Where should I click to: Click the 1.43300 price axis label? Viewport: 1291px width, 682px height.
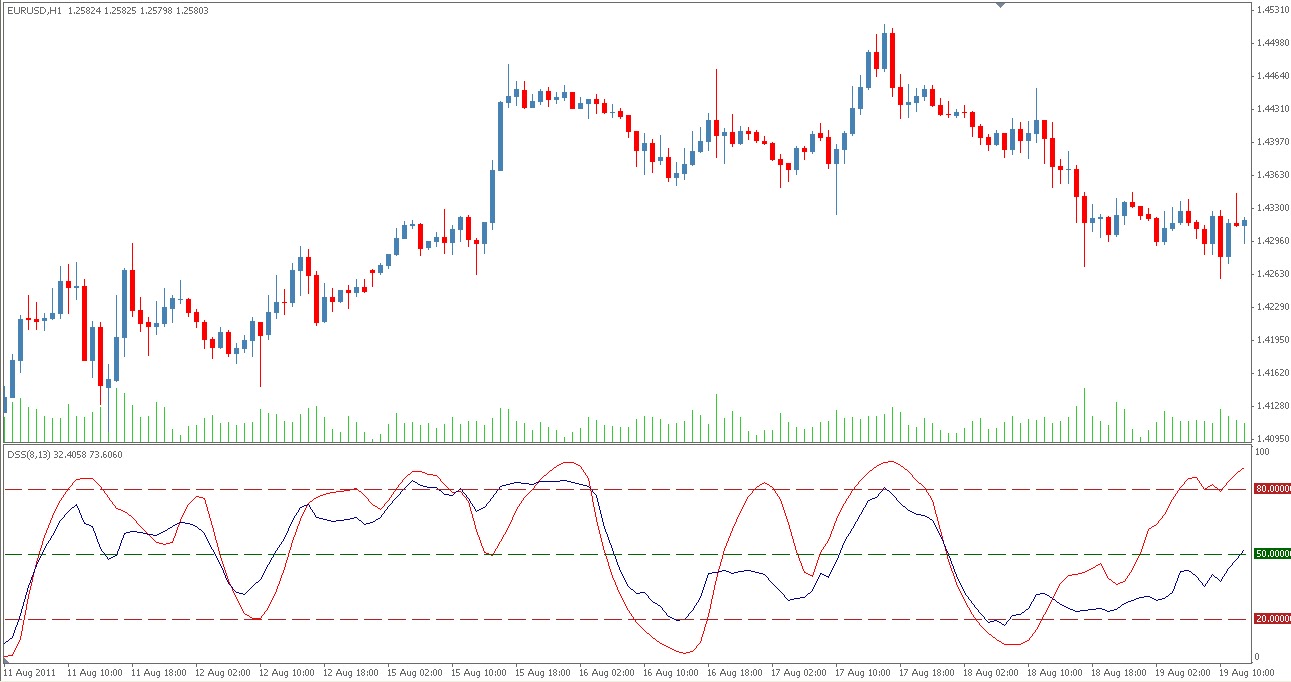[x=1271, y=208]
